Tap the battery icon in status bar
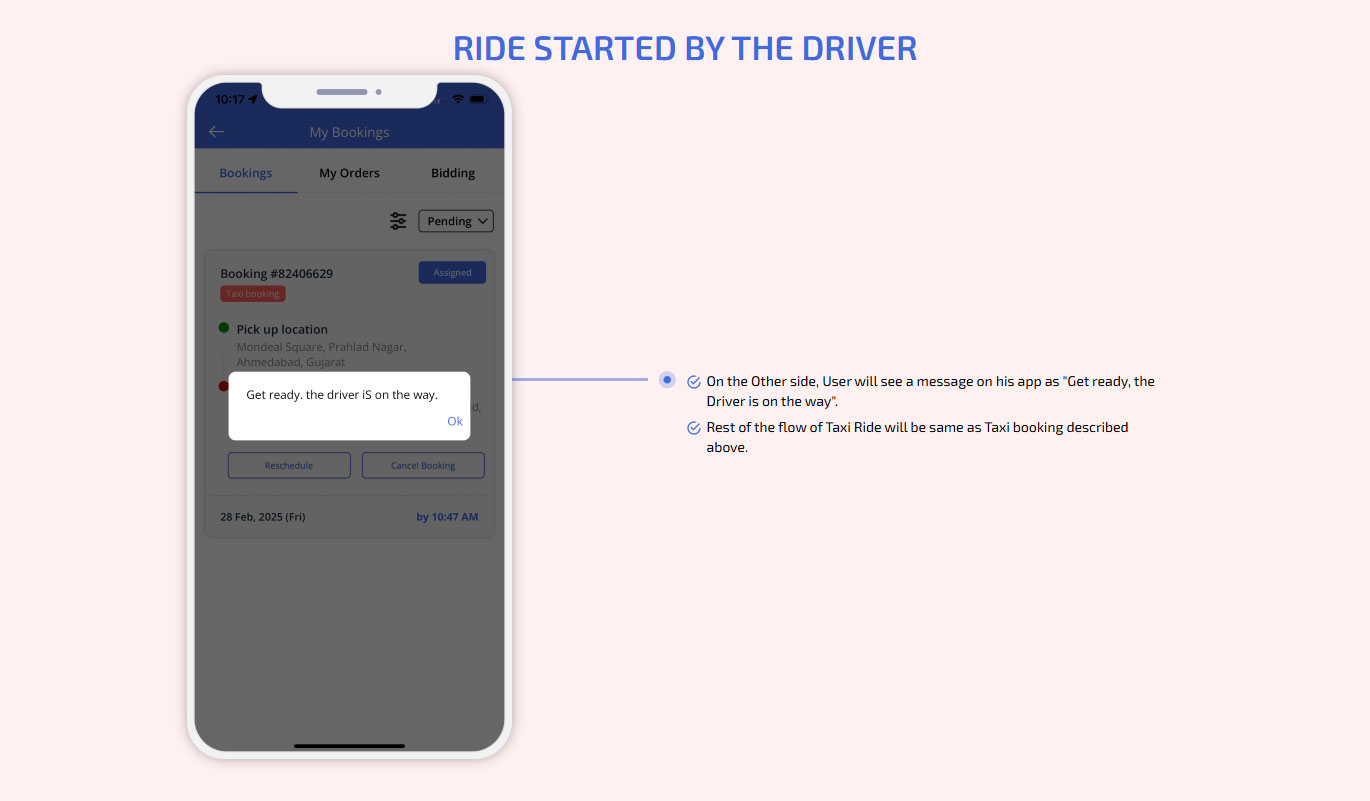Viewport: 1370px width, 801px height. [481, 99]
